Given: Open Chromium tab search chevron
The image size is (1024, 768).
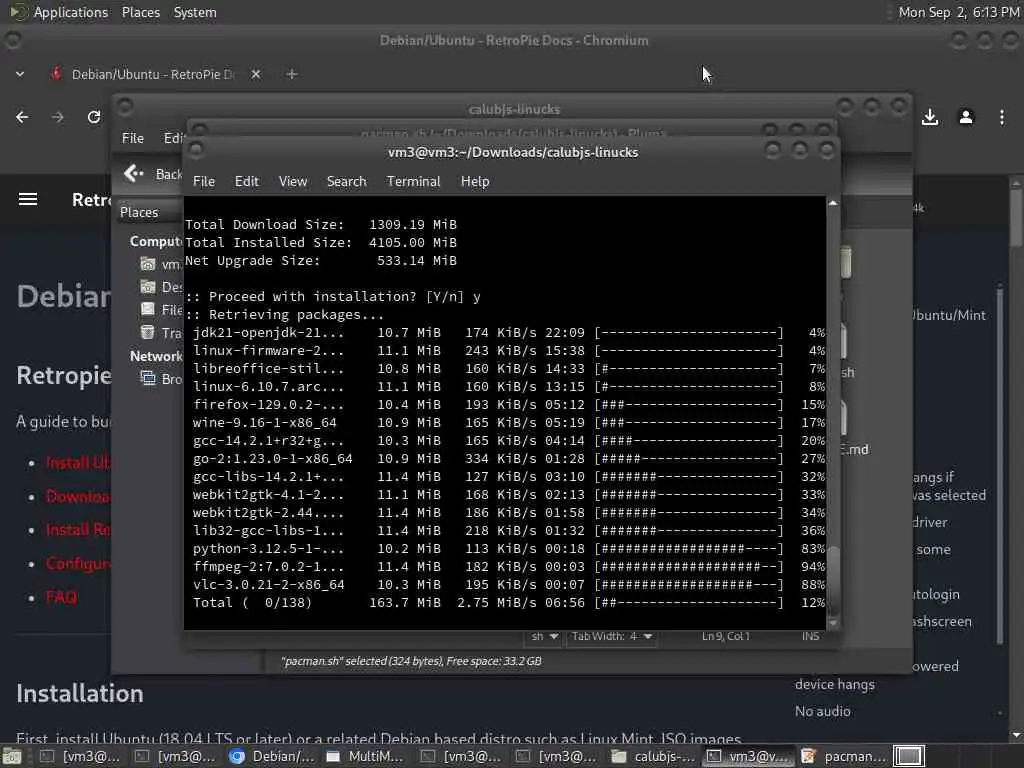Looking at the screenshot, I should click(x=20, y=74).
